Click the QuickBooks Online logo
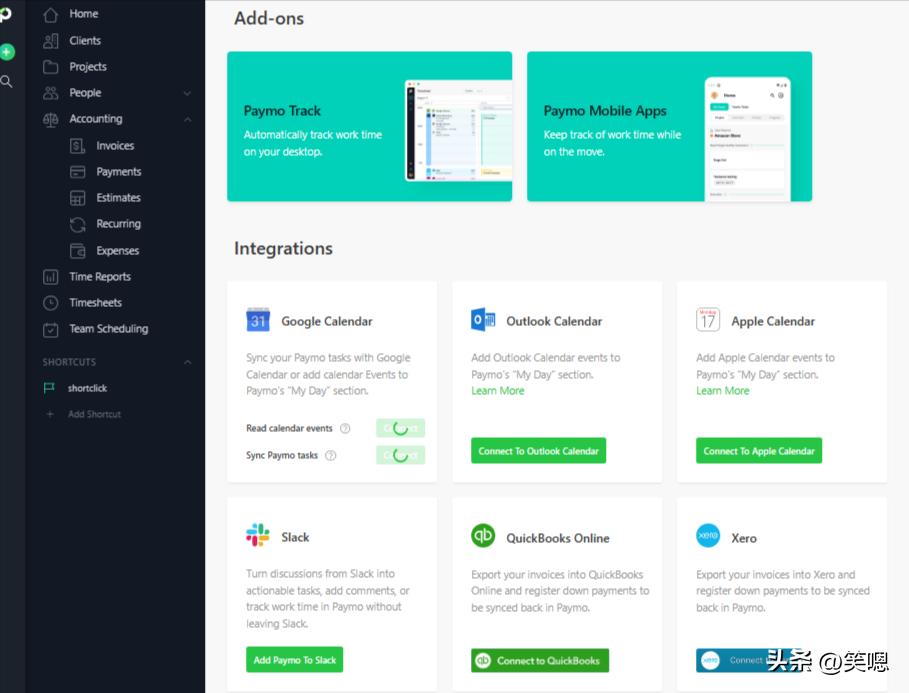The width and height of the screenshot is (909, 693). (x=483, y=536)
